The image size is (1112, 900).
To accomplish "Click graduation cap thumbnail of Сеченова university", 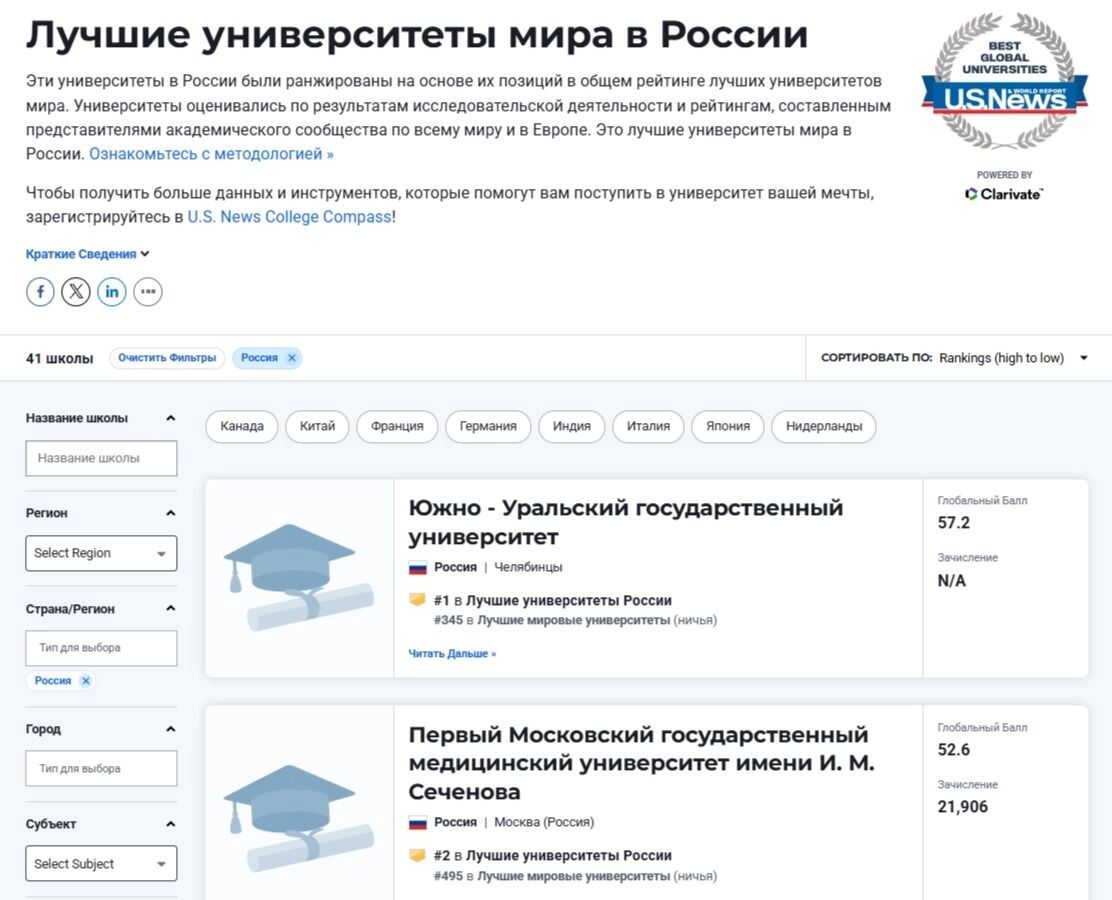I will tap(299, 819).
